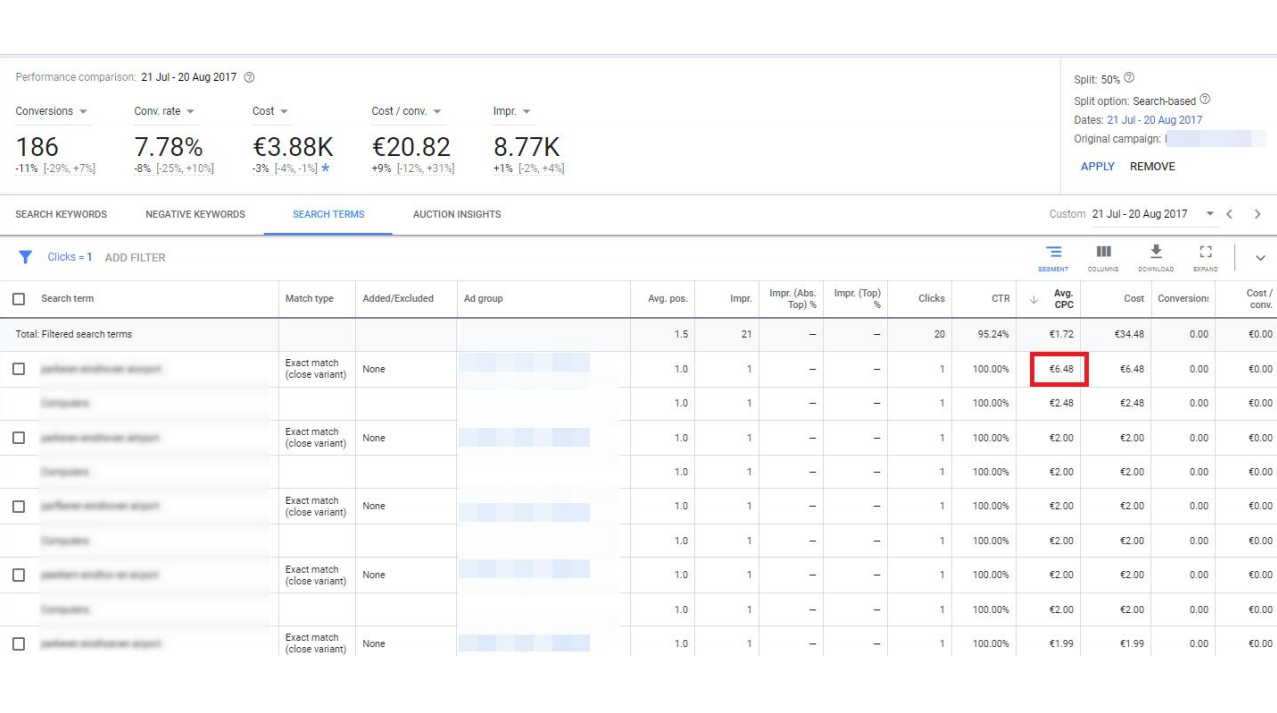Click the 95.24% total CTR value
The height and width of the screenshot is (713, 1277).
[x=992, y=334]
